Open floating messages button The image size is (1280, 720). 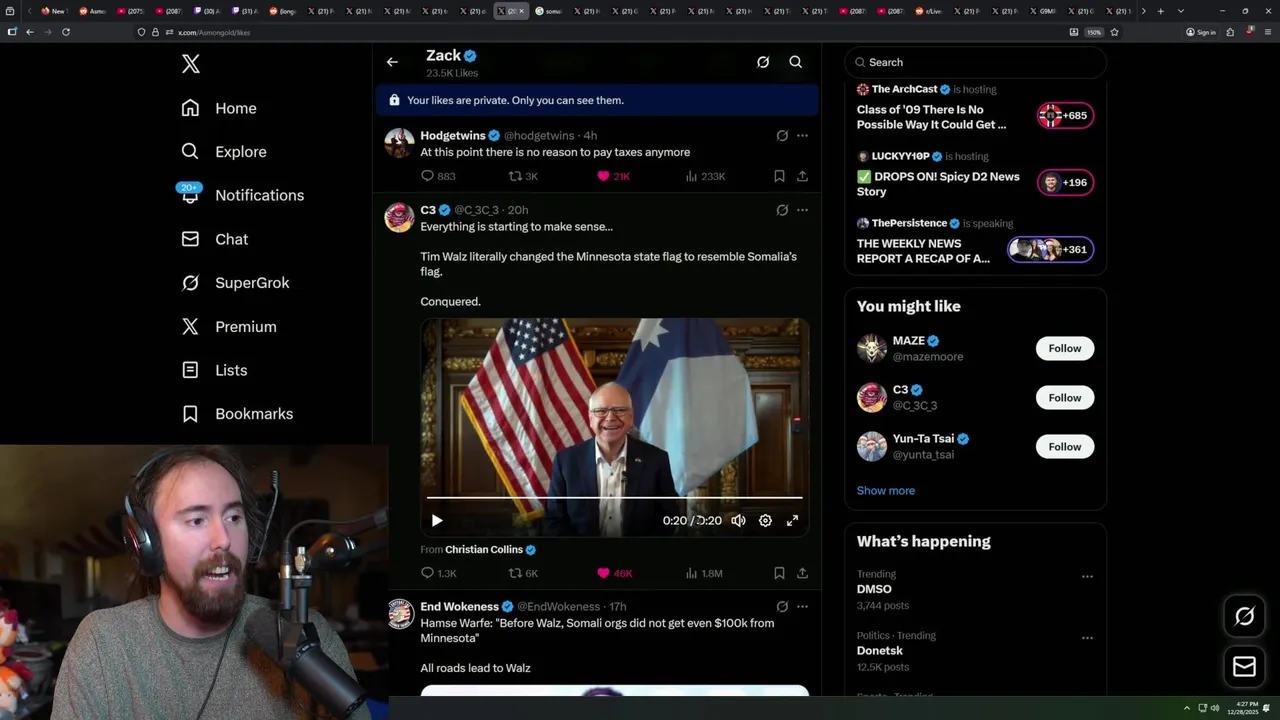pos(1245,666)
